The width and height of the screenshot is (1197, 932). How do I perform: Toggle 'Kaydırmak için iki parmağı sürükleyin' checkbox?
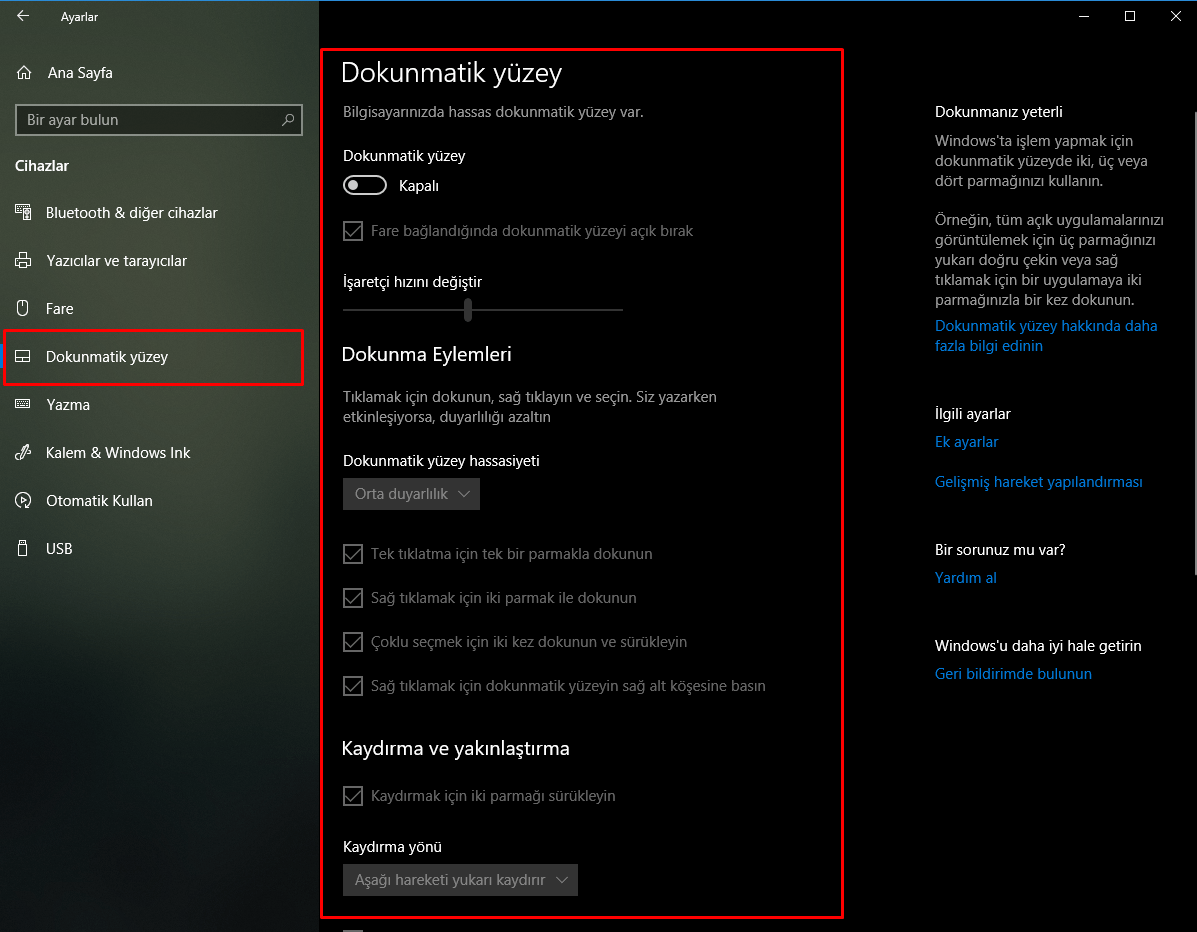(x=353, y=795)
